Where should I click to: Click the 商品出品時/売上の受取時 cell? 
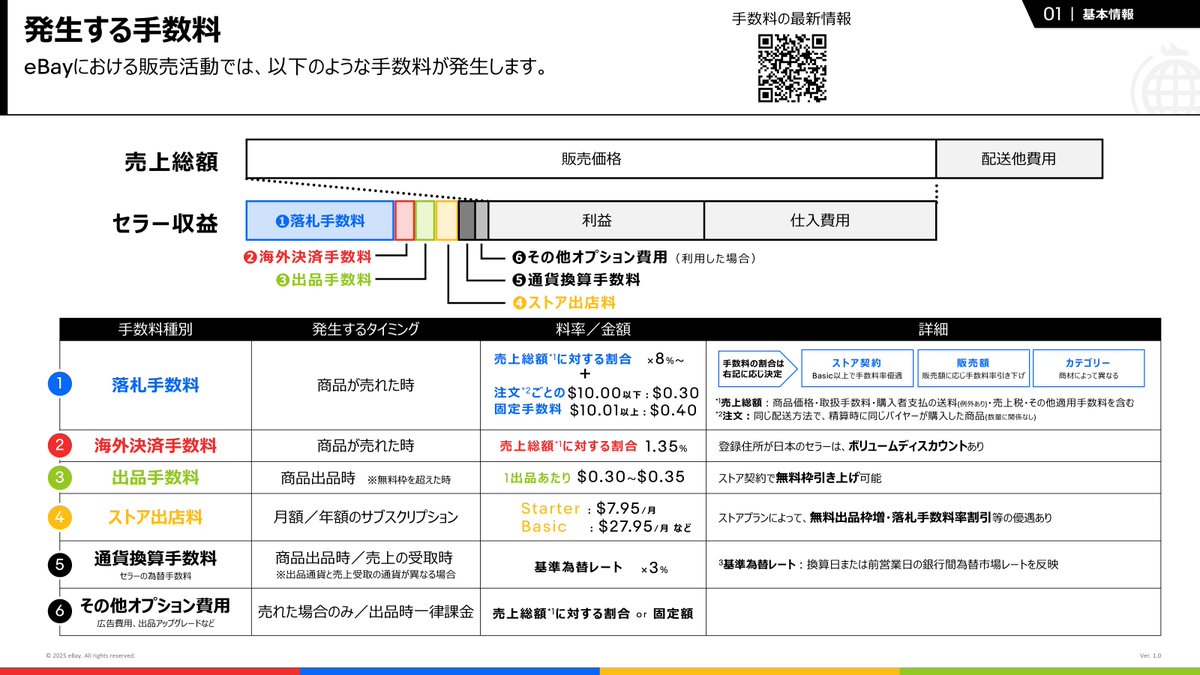[x=365, y=564]
